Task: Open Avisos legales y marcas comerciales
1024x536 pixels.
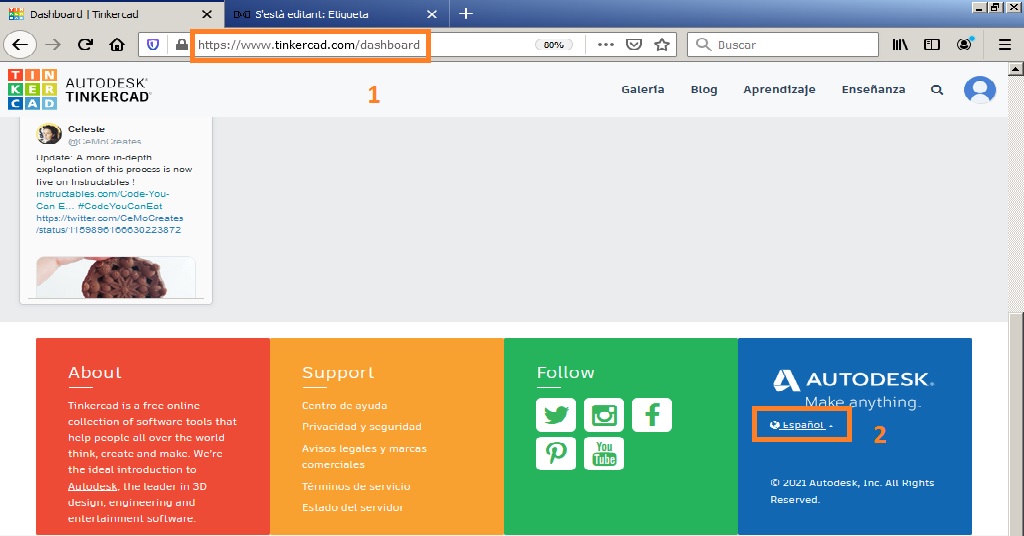Action: [364, 456]
